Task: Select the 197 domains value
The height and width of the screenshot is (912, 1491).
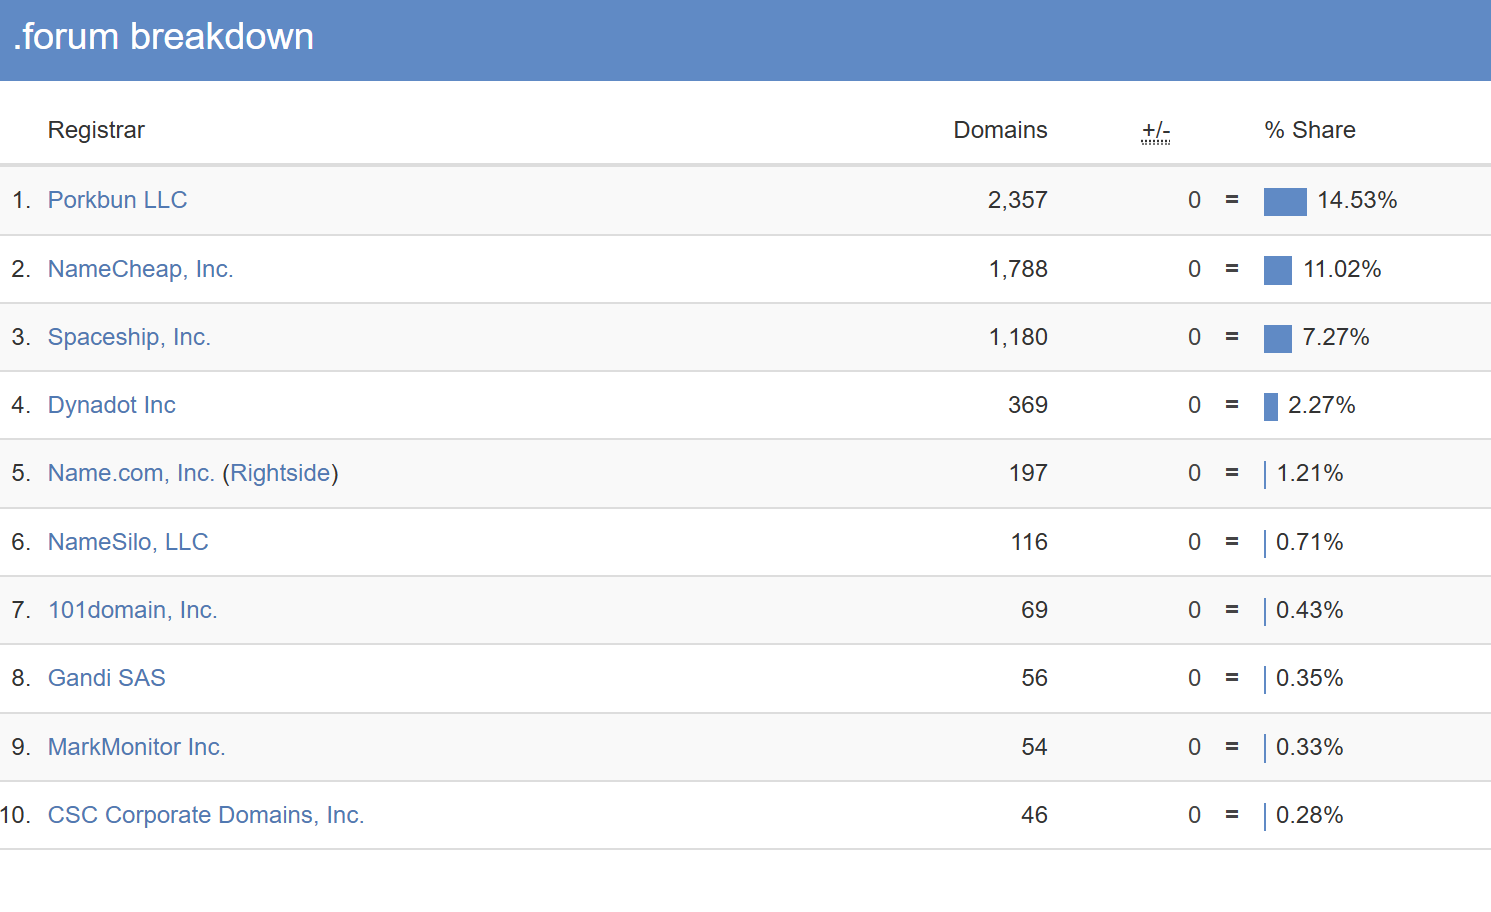Action: [x=1028, y=473]
